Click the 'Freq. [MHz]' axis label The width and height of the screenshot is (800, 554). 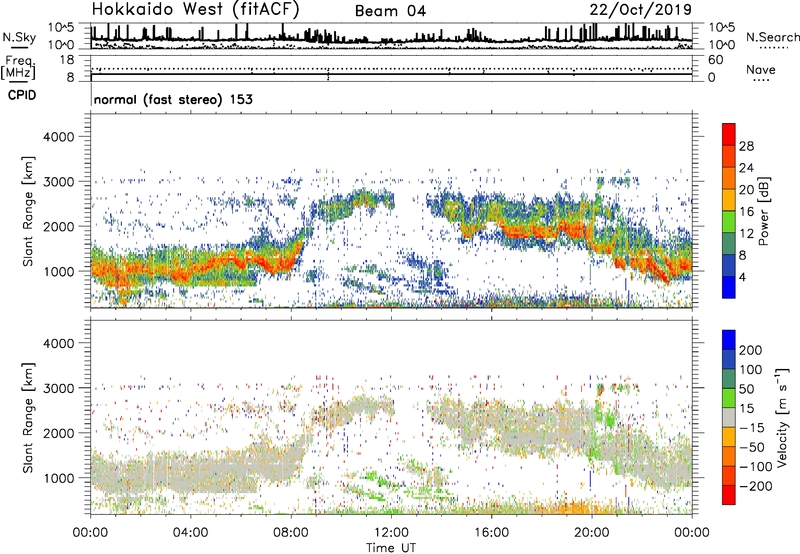click(18, 68)
